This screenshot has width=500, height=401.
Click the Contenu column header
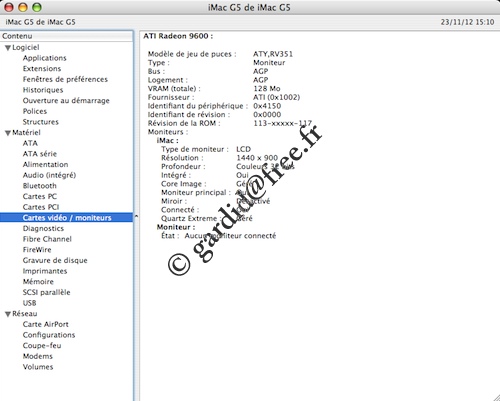(67, 36)
